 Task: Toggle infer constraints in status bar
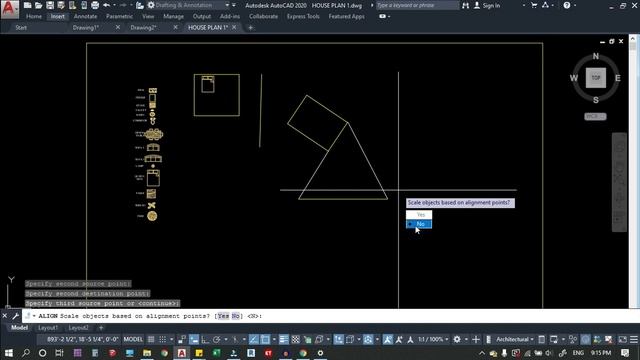182,339
